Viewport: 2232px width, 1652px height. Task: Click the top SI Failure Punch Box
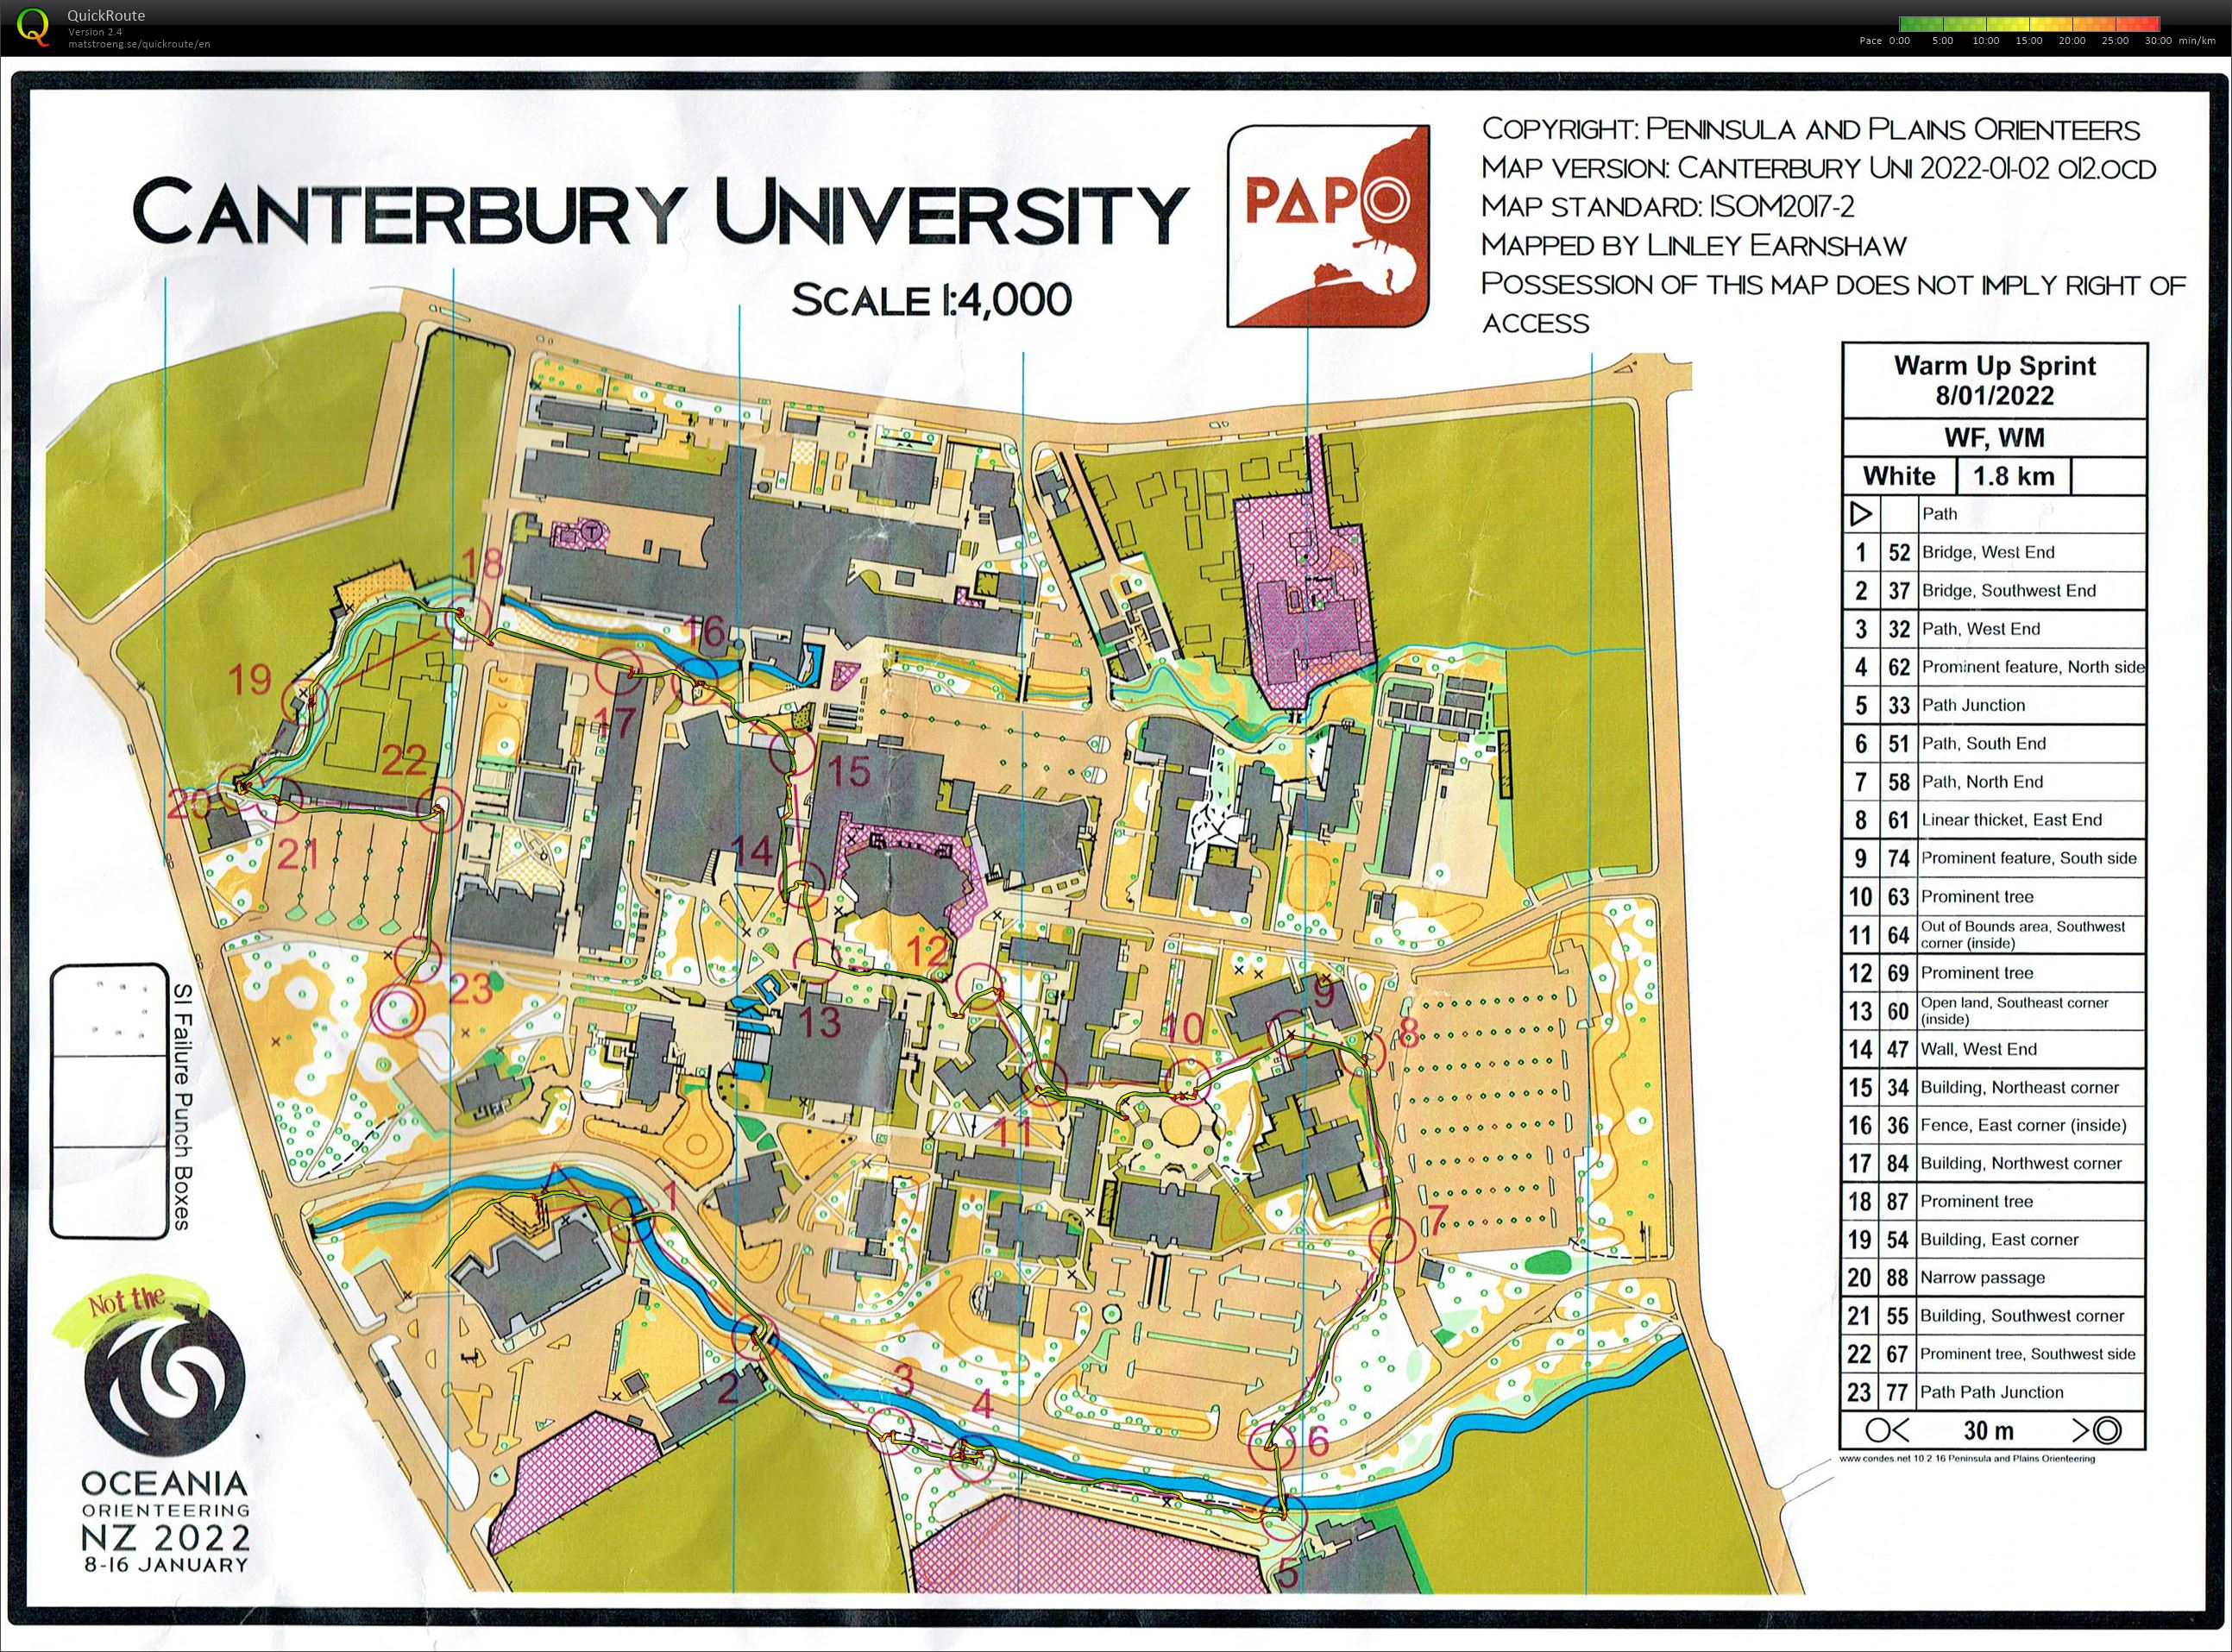click(109, 1012)
